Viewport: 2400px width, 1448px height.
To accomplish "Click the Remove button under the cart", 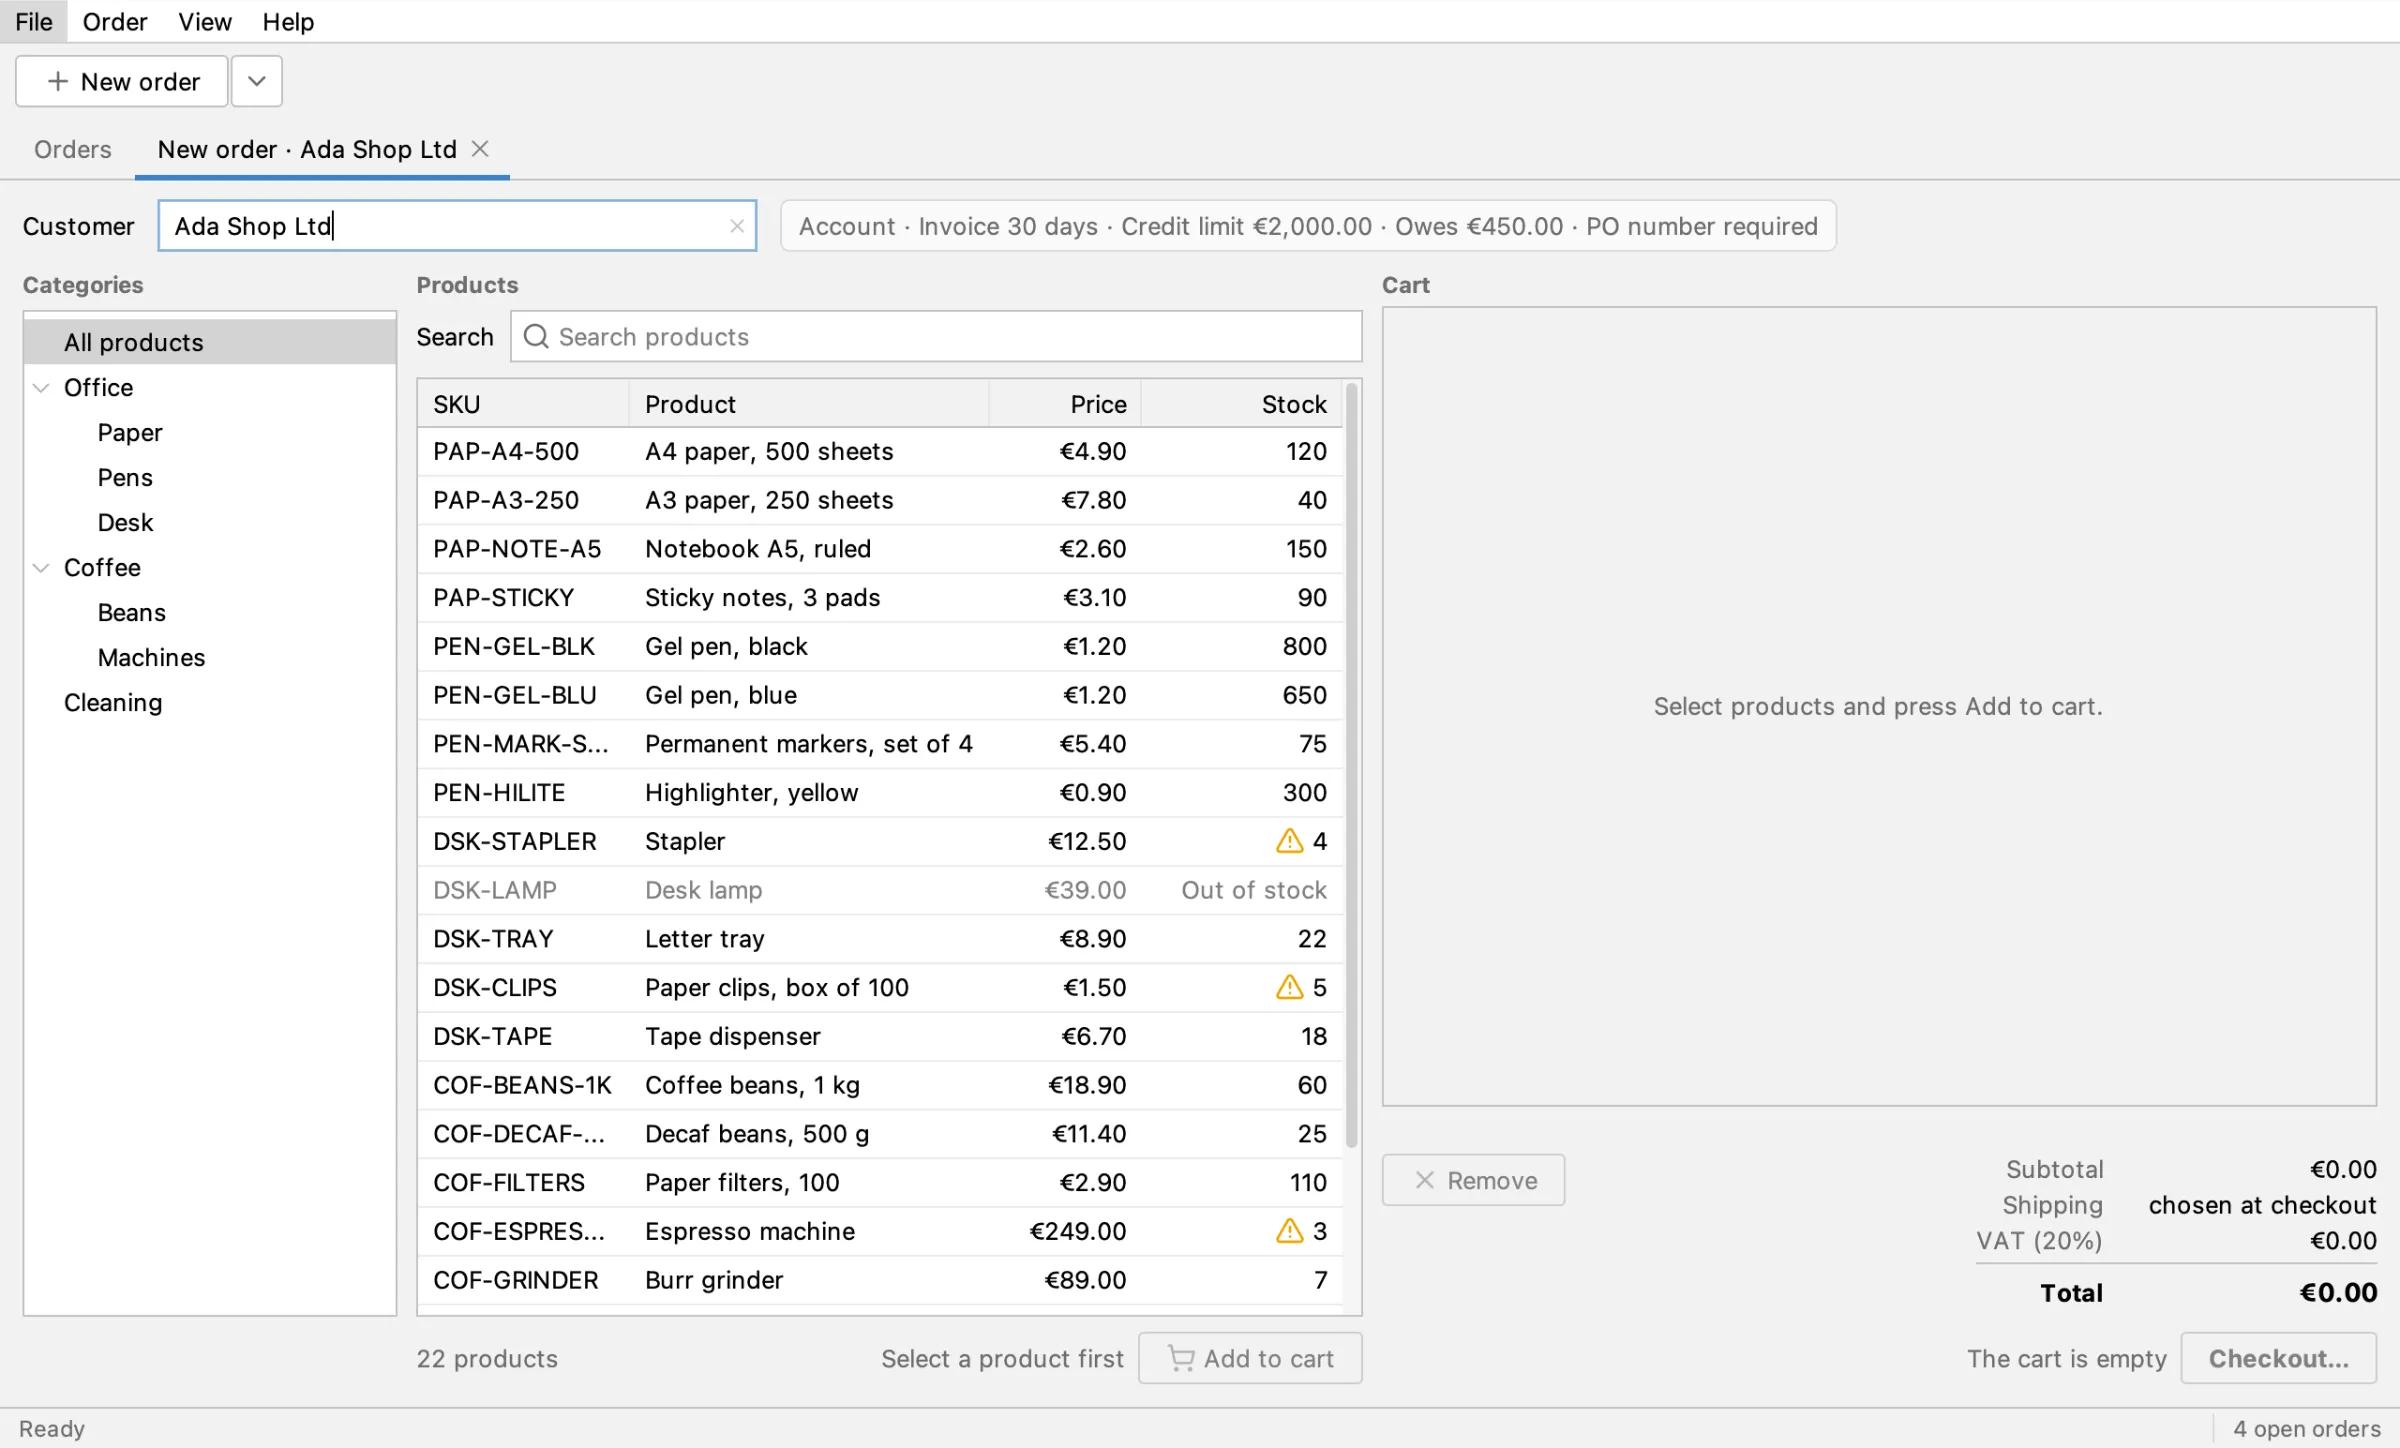I will click(1474, 1180).
